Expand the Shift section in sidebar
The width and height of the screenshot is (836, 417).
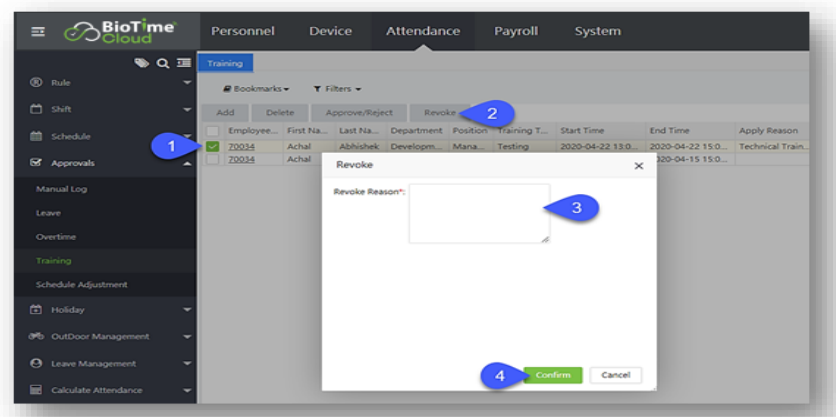pos(186,109)
